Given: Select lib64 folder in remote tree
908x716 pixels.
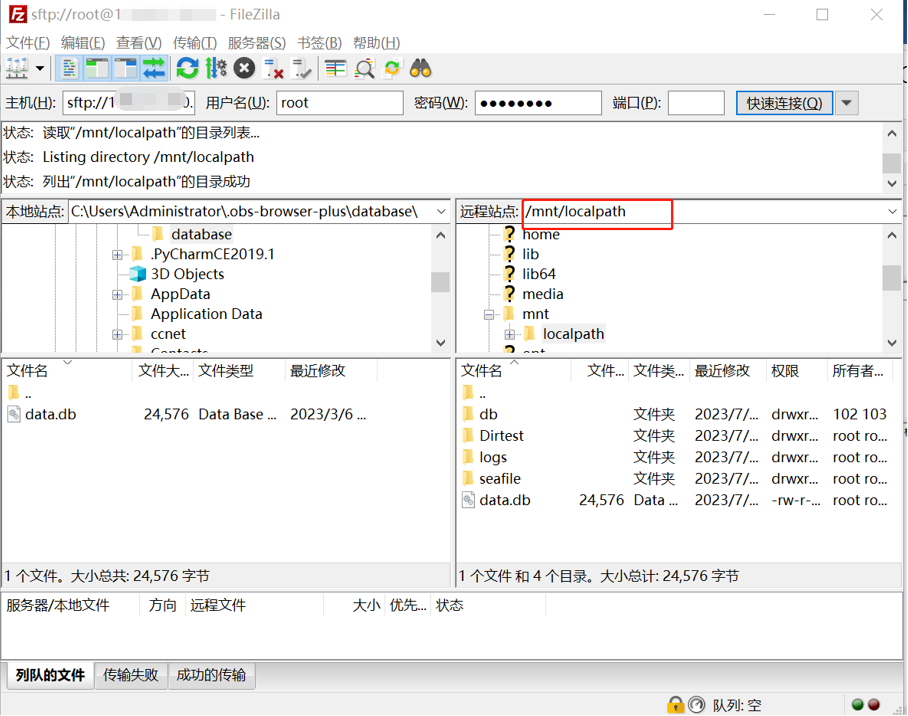Looking at the screenshot, I should click(x=539, y=274).
